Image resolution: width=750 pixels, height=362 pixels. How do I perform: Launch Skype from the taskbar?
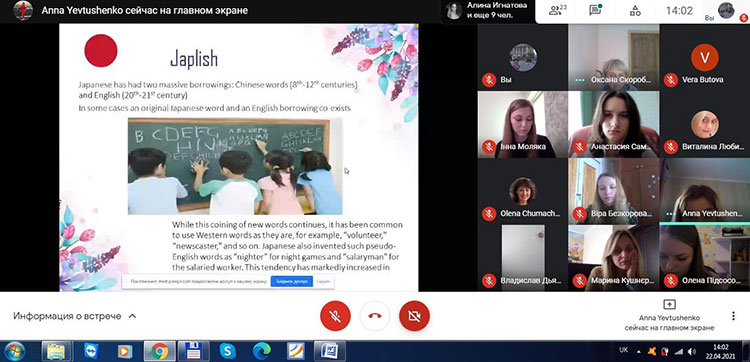tap(228, 351)
